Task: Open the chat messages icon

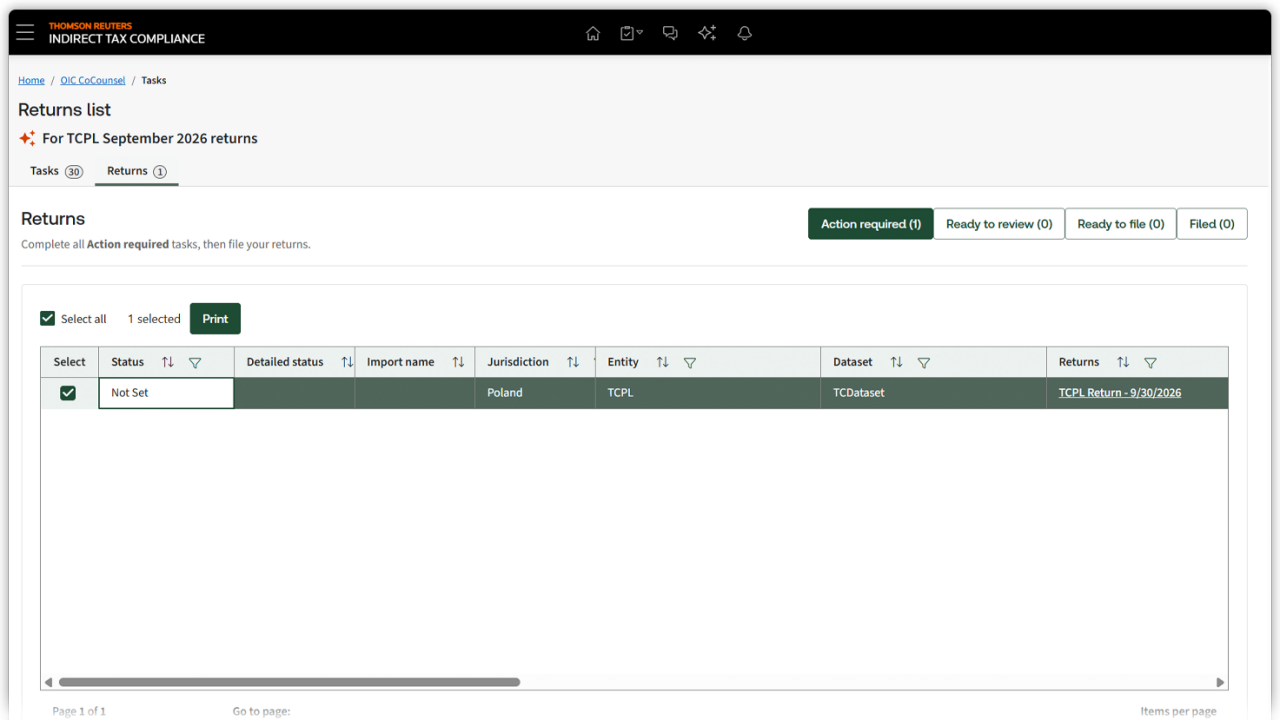Action: [670, 33]
